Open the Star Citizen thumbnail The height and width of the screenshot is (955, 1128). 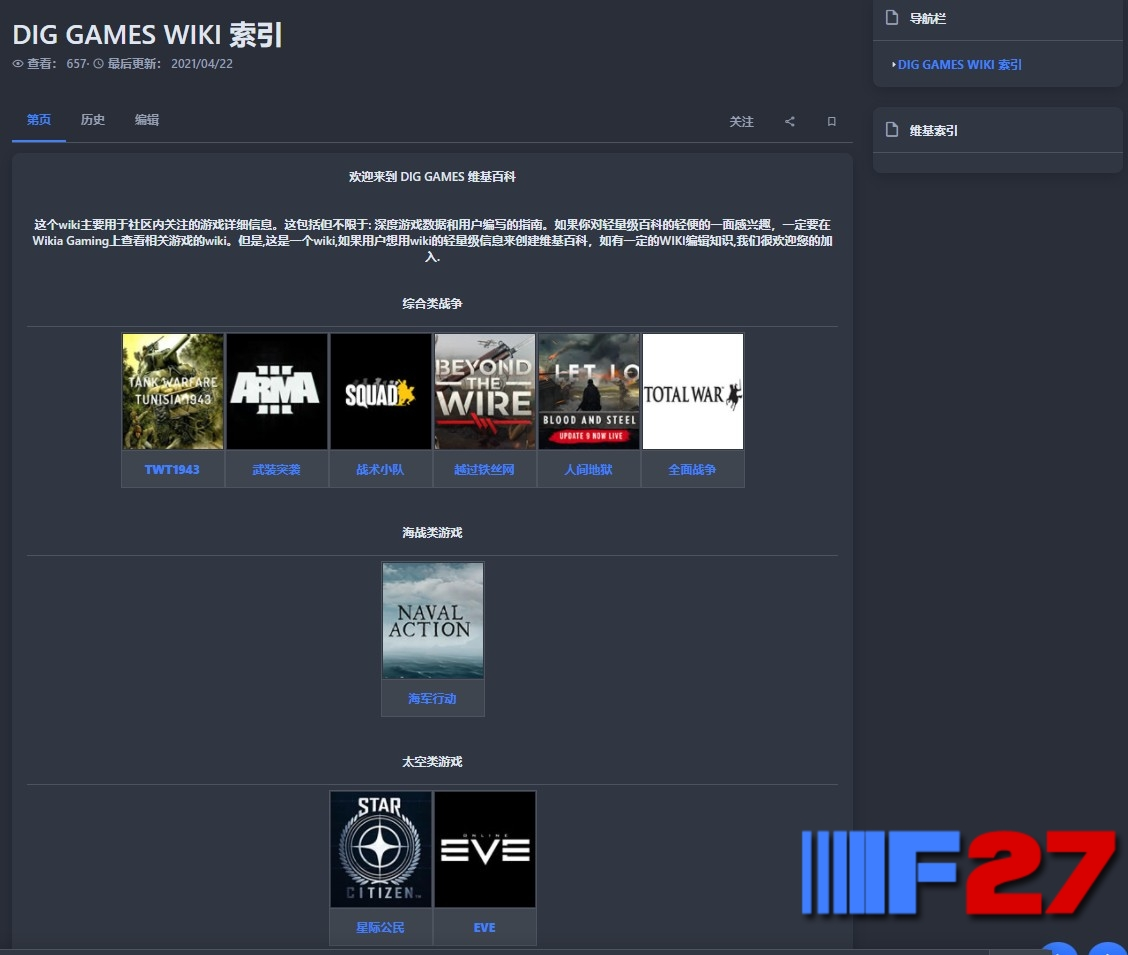[381, 849]
